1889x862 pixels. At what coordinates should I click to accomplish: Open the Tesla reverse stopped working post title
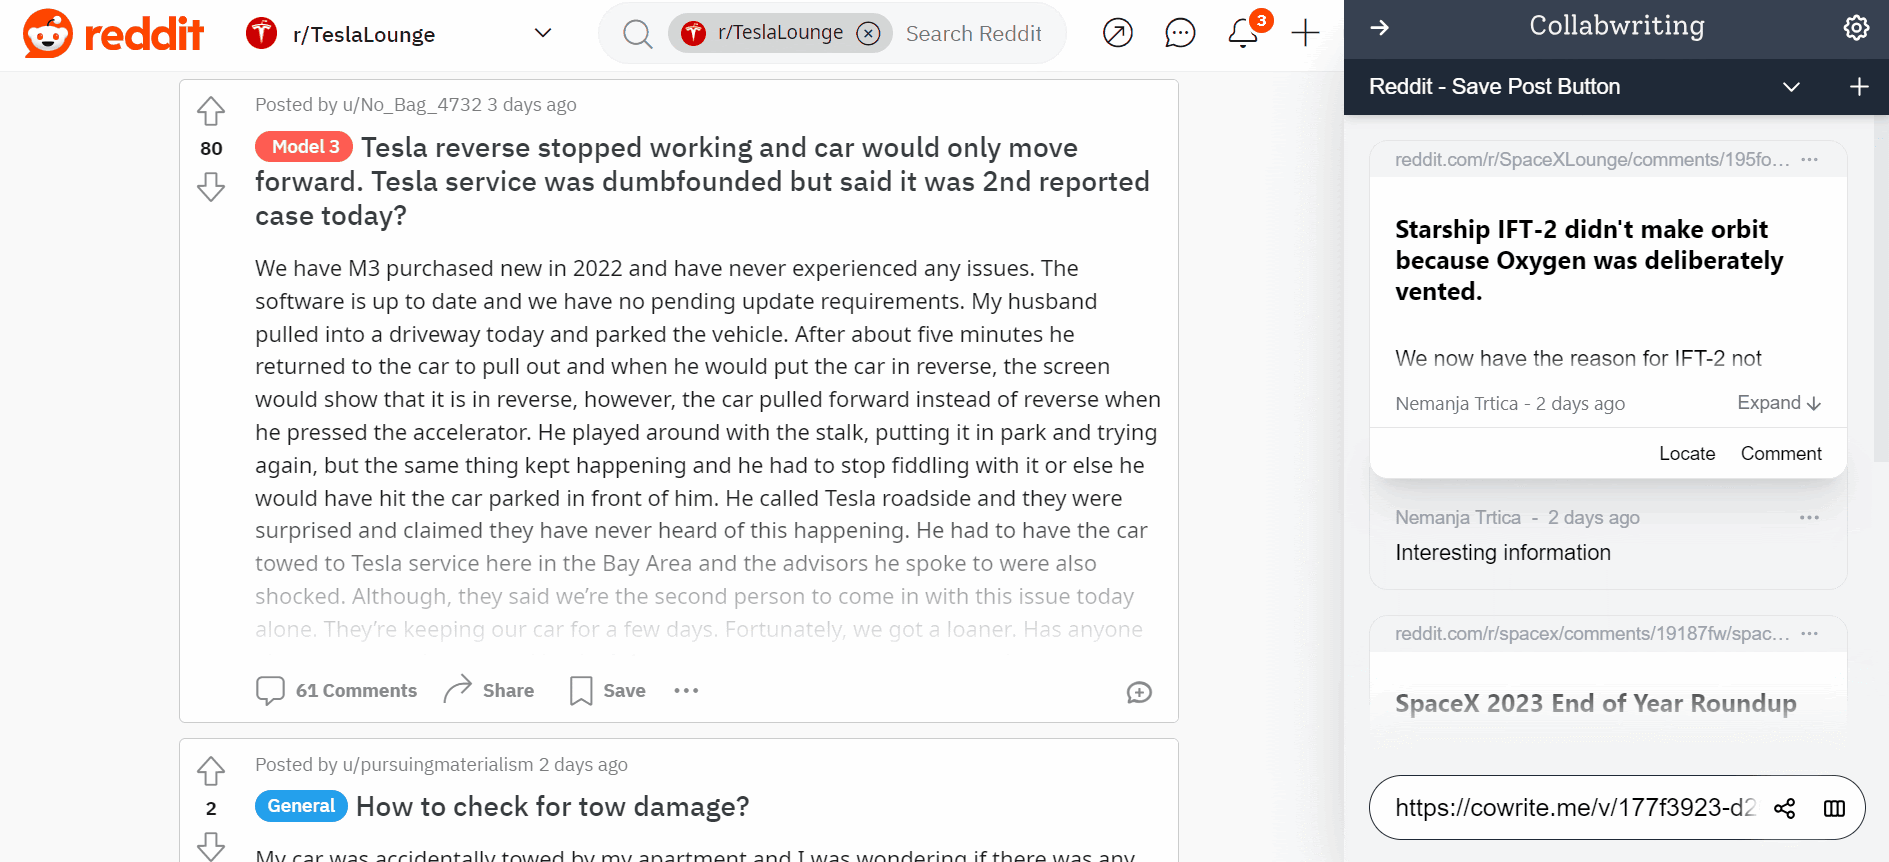(x=702, y=181)
